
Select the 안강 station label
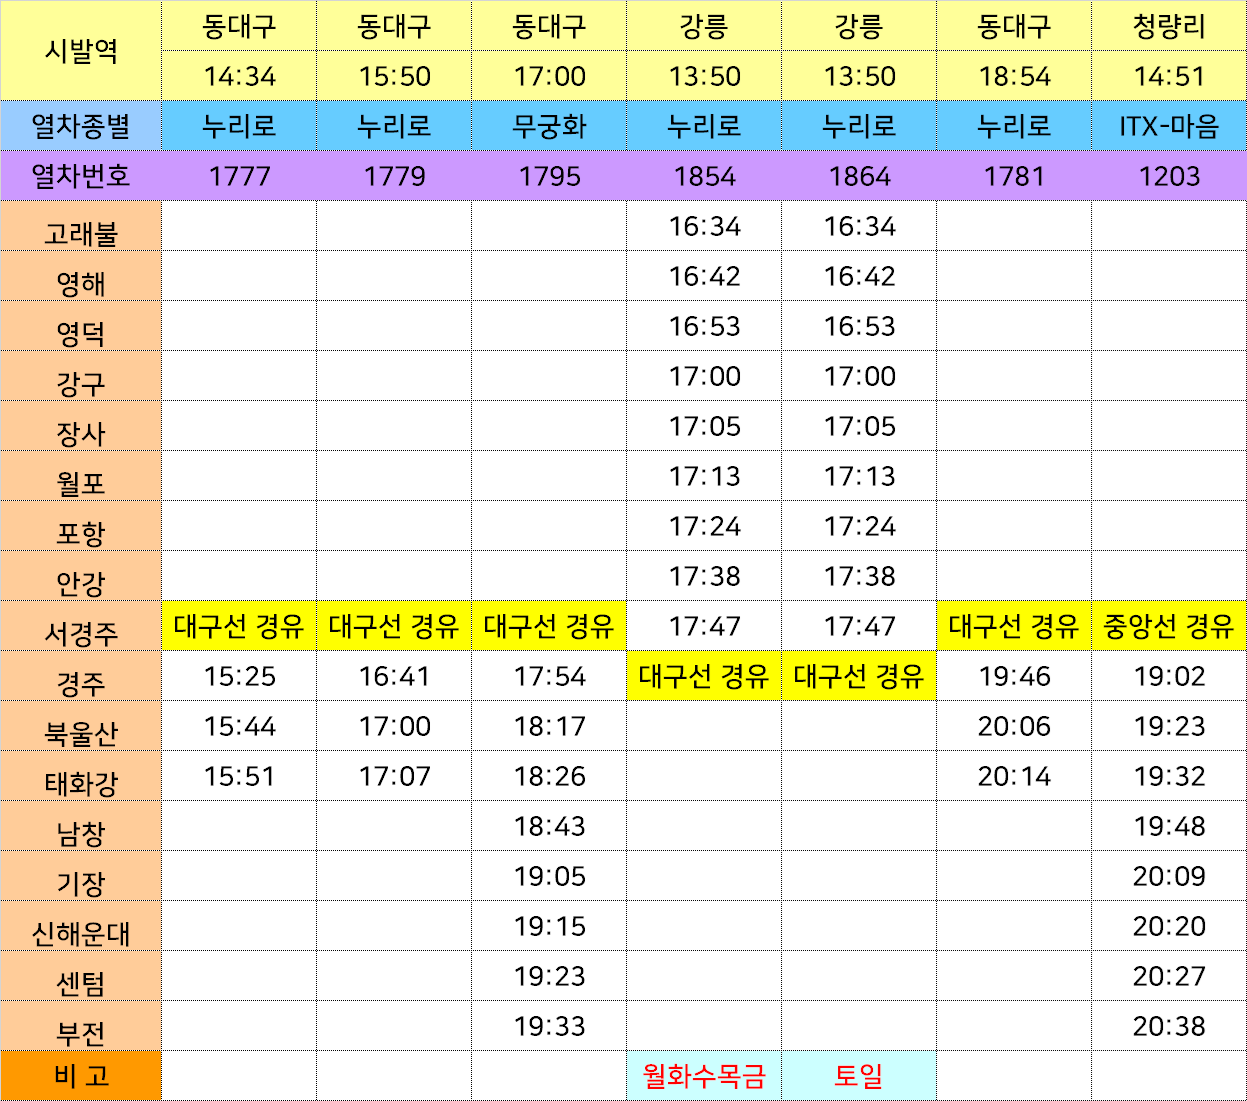(81, 576)
